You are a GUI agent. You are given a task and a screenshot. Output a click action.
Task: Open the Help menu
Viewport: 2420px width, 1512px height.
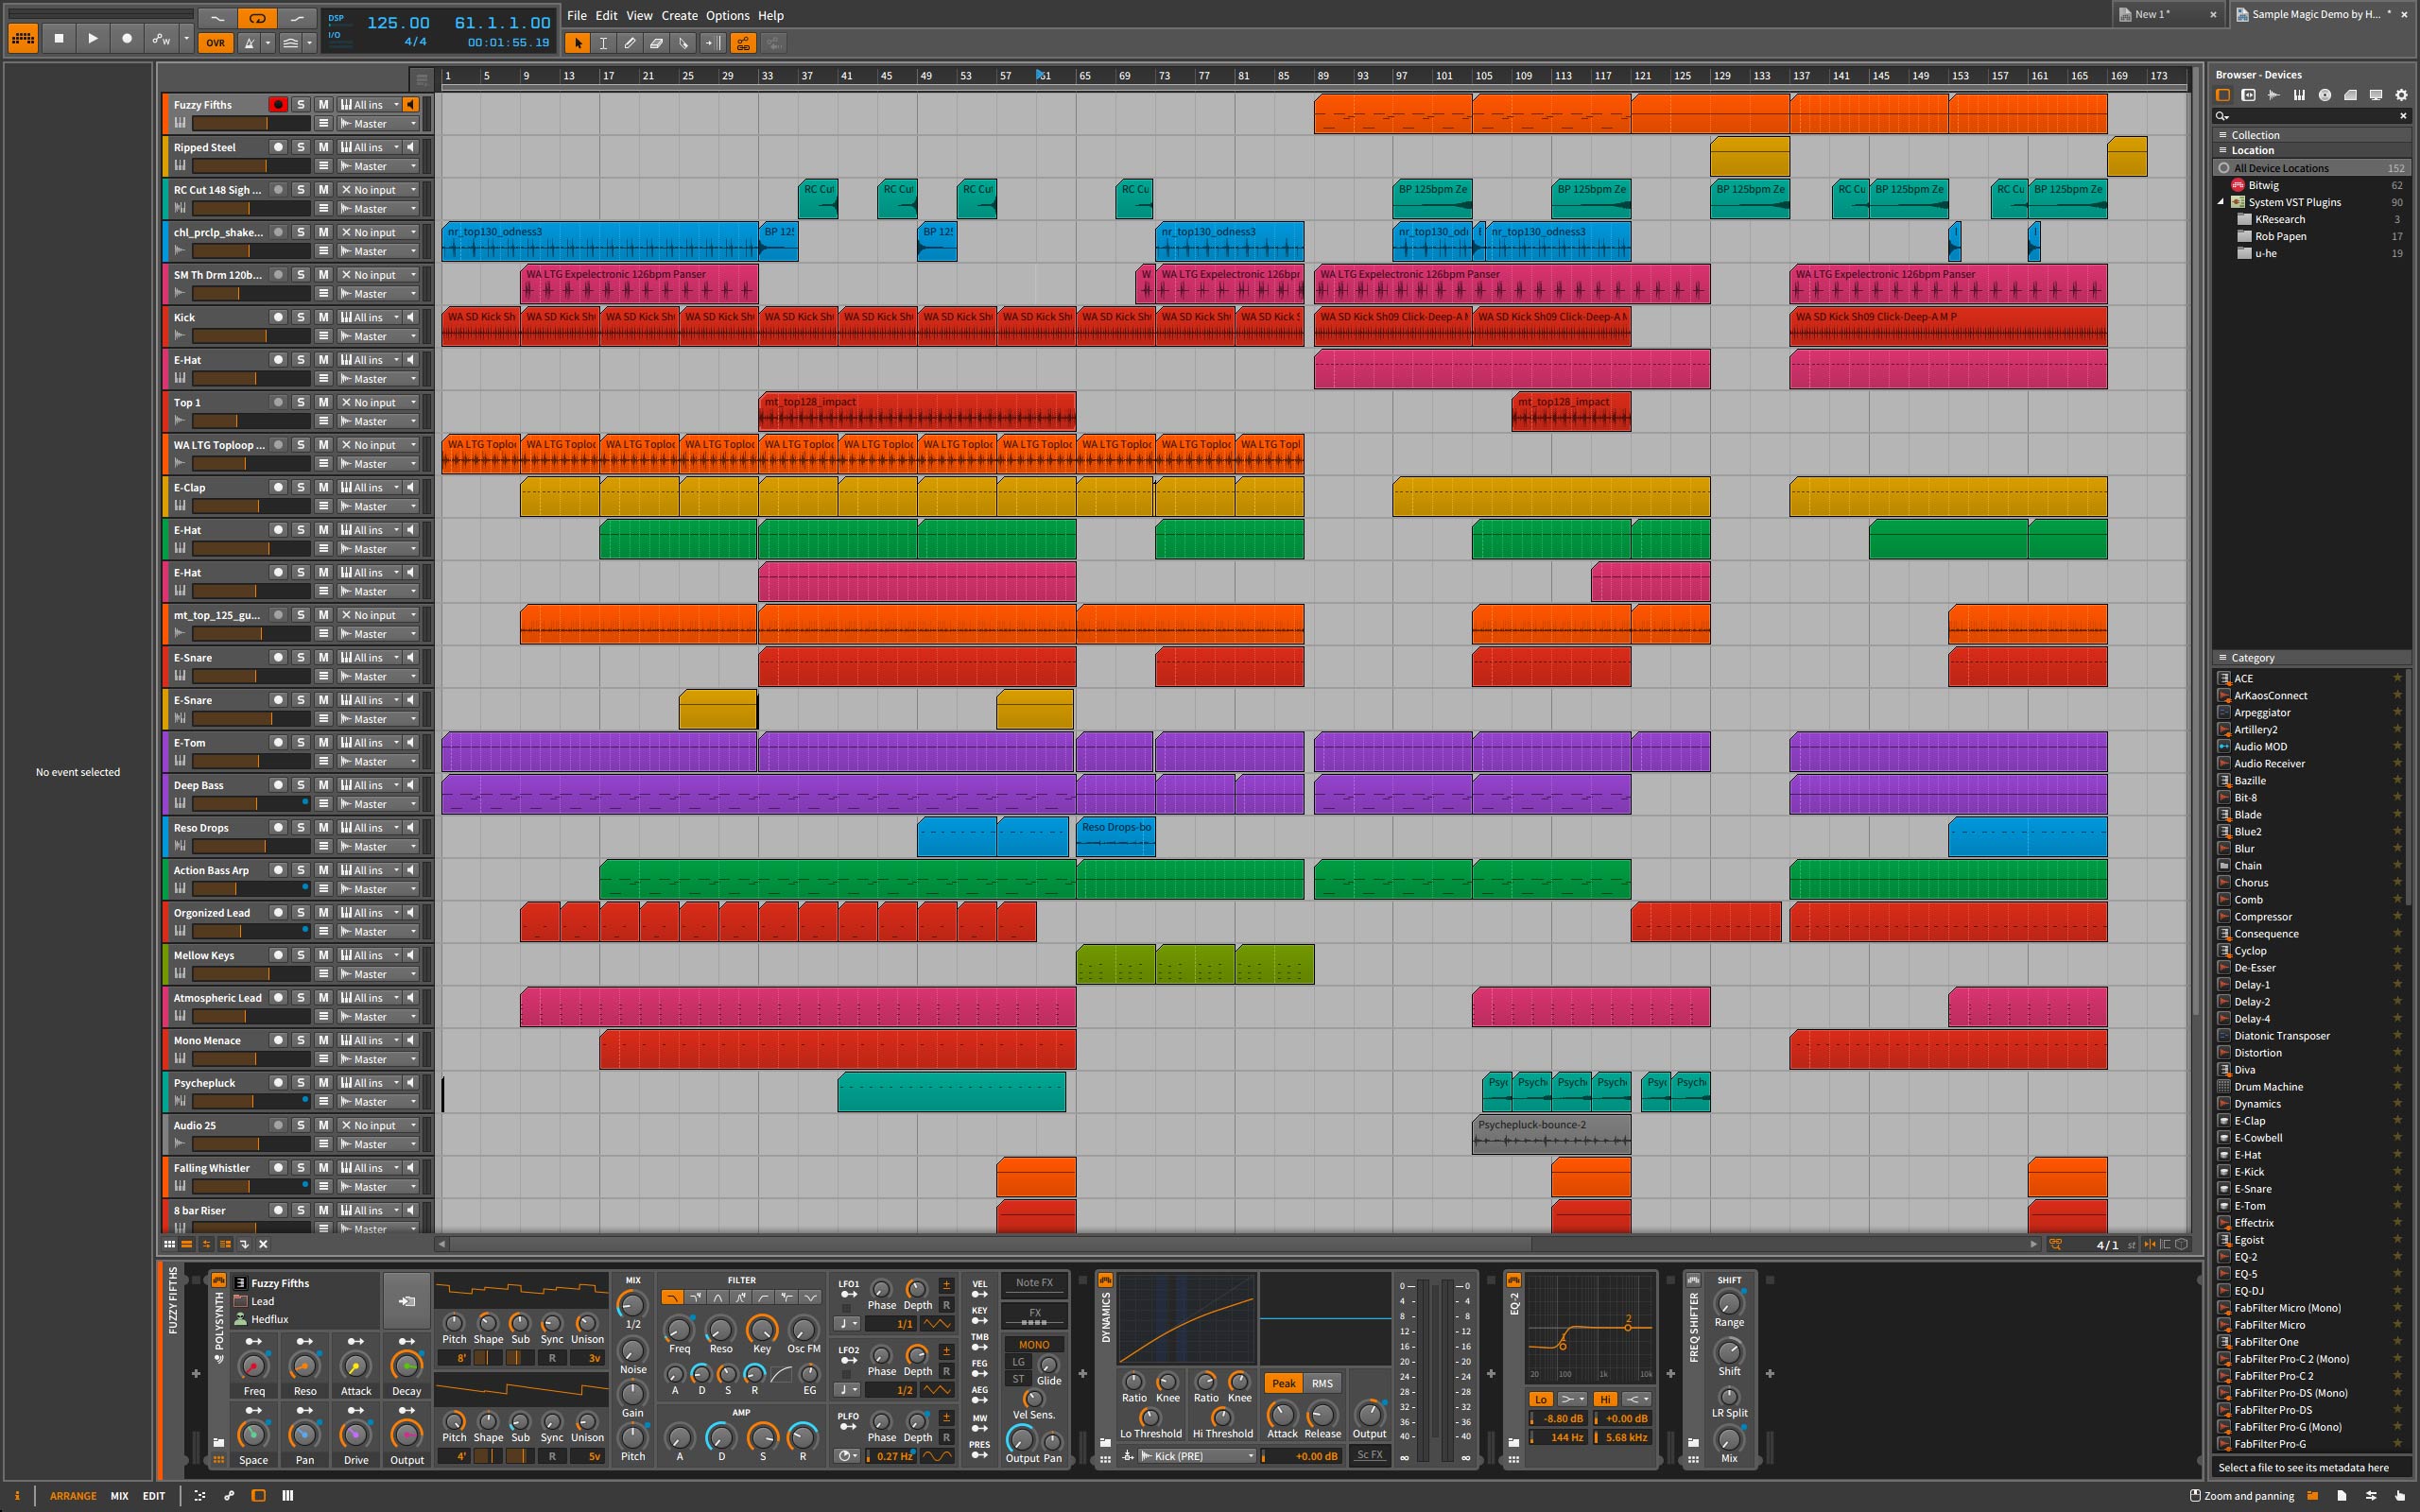click(770, 15)
